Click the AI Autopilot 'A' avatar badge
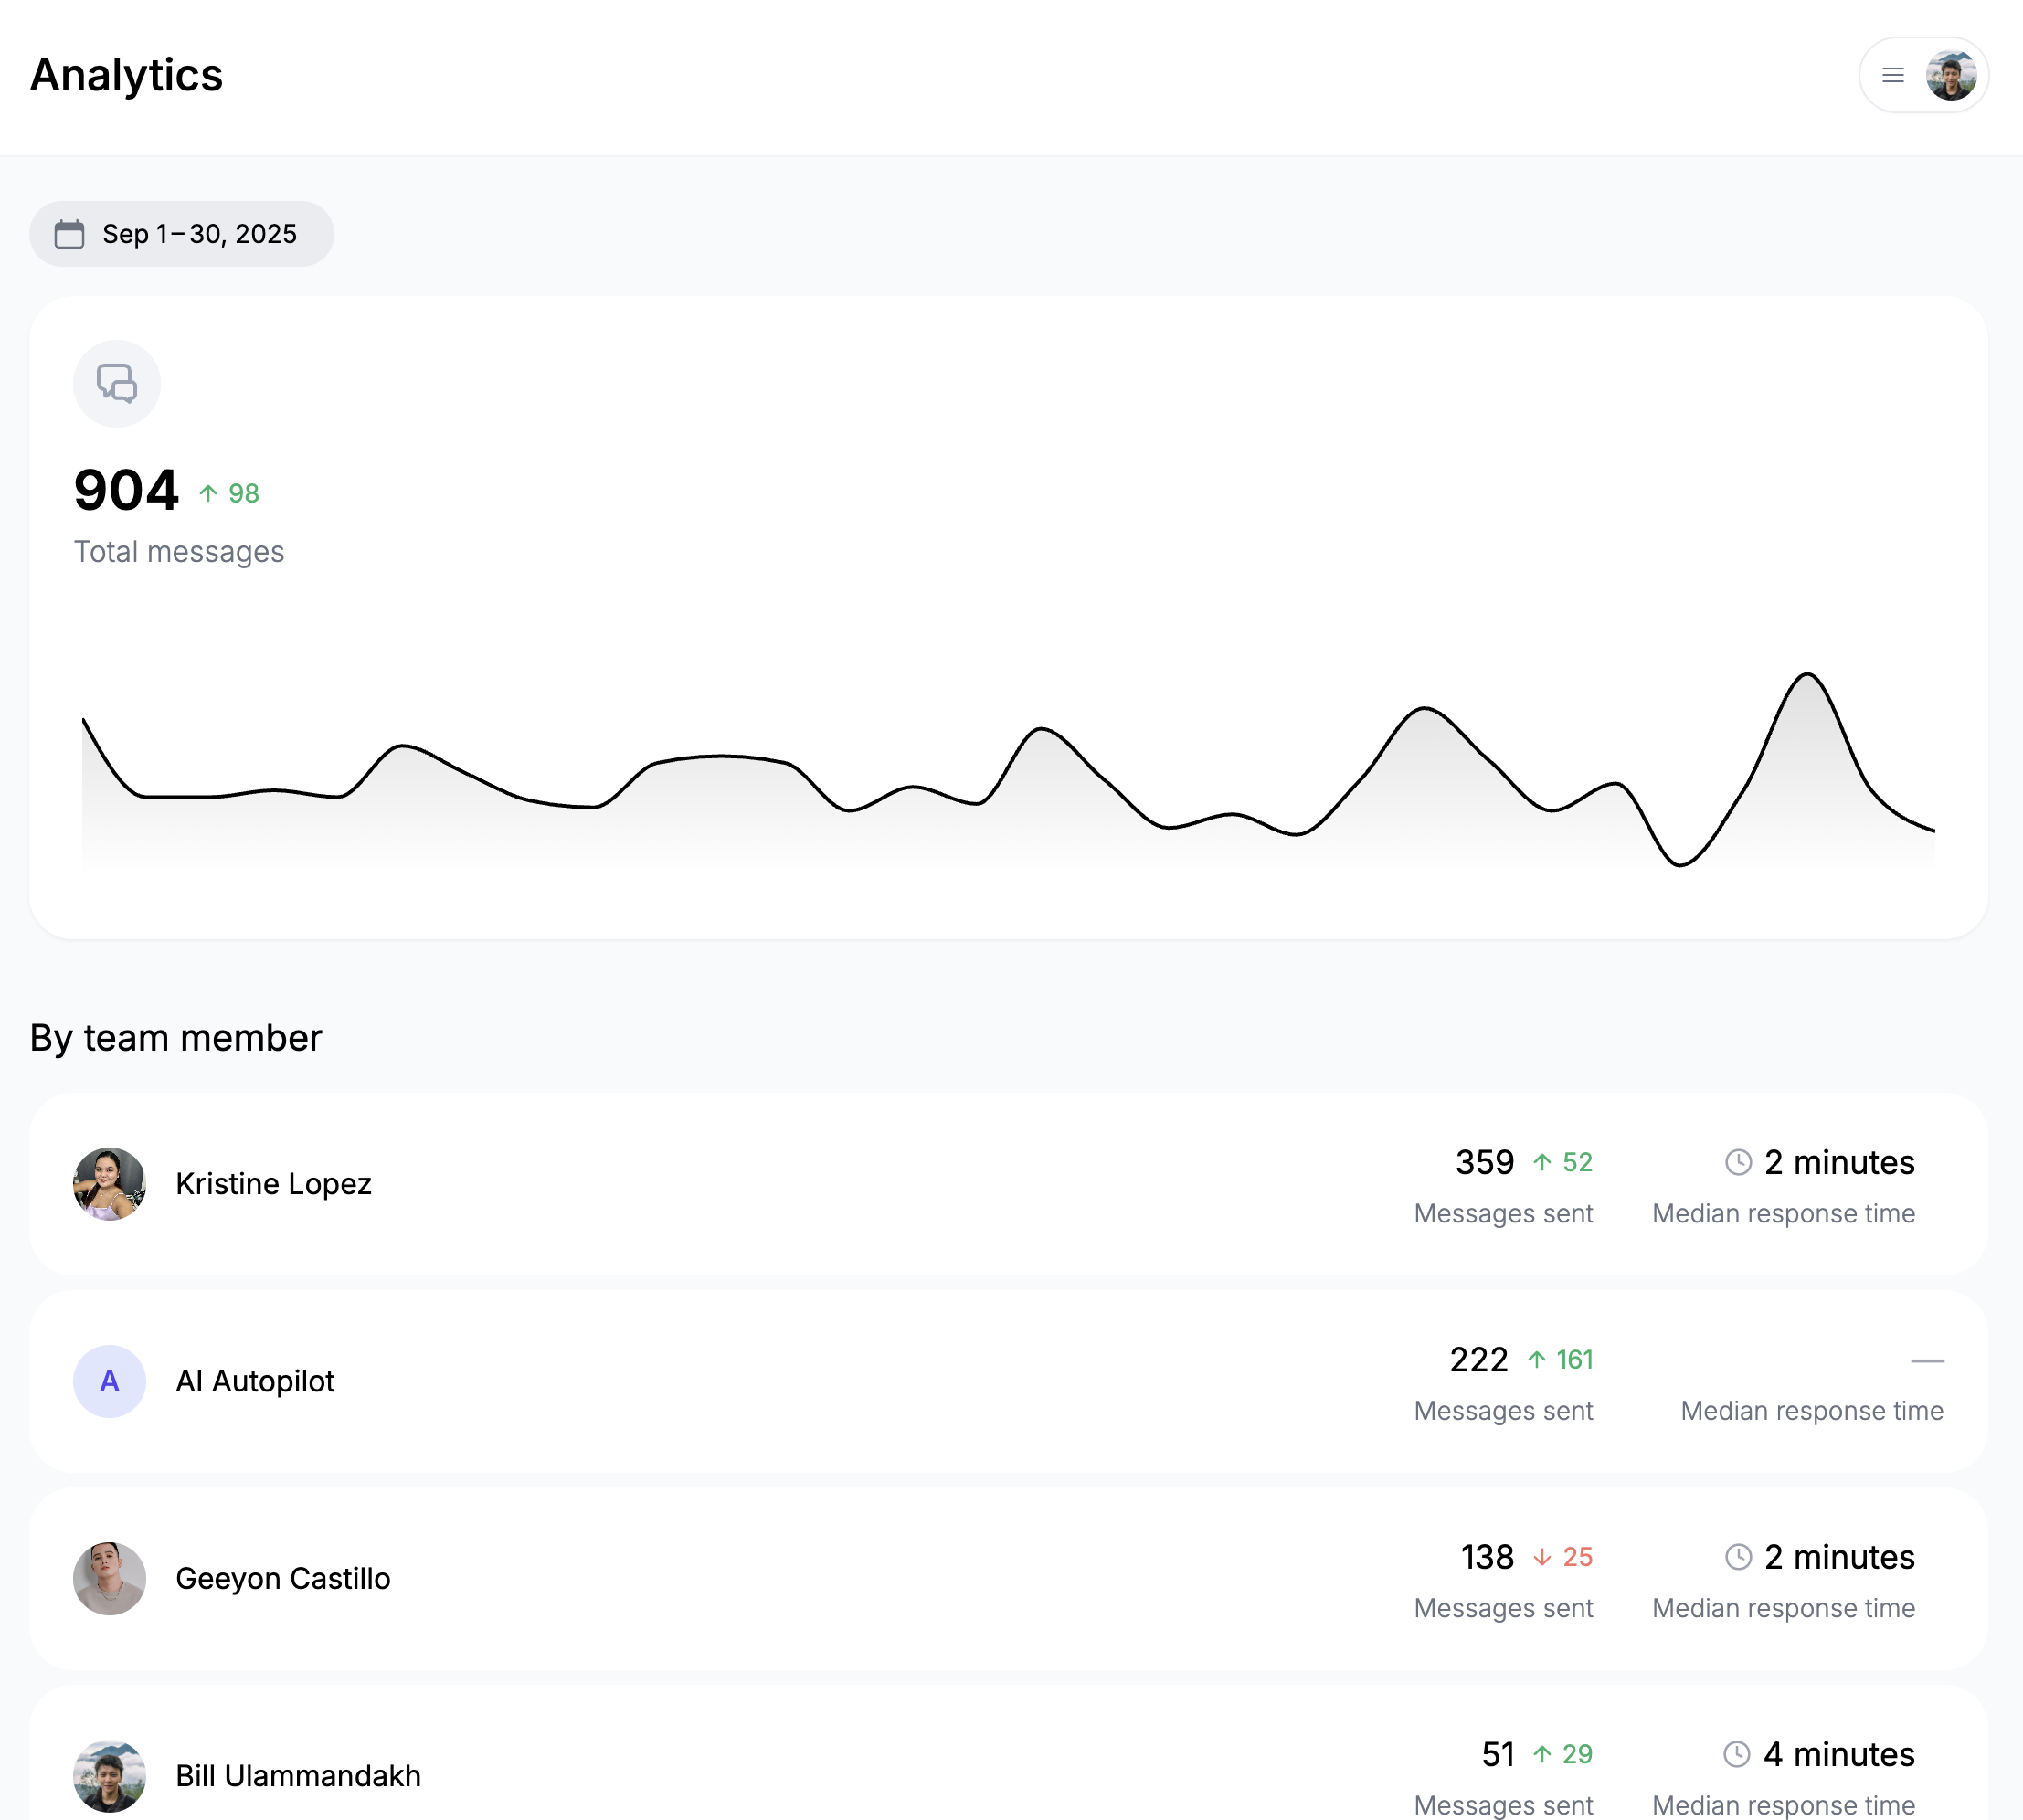Viewport: 2023px width, 1820px height. point(110,1381)
